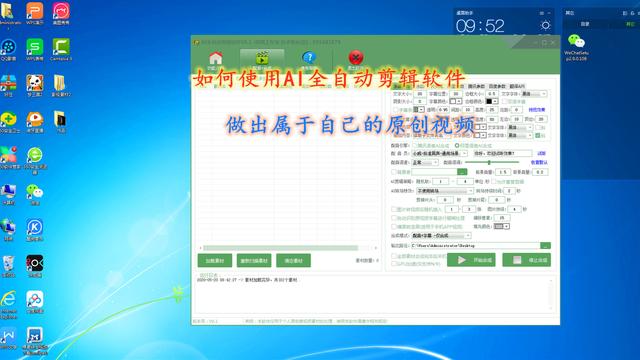Click the sun weather icon in clock widget
Image resolution: width=640 pixels, height=360 pixels.
545,25
